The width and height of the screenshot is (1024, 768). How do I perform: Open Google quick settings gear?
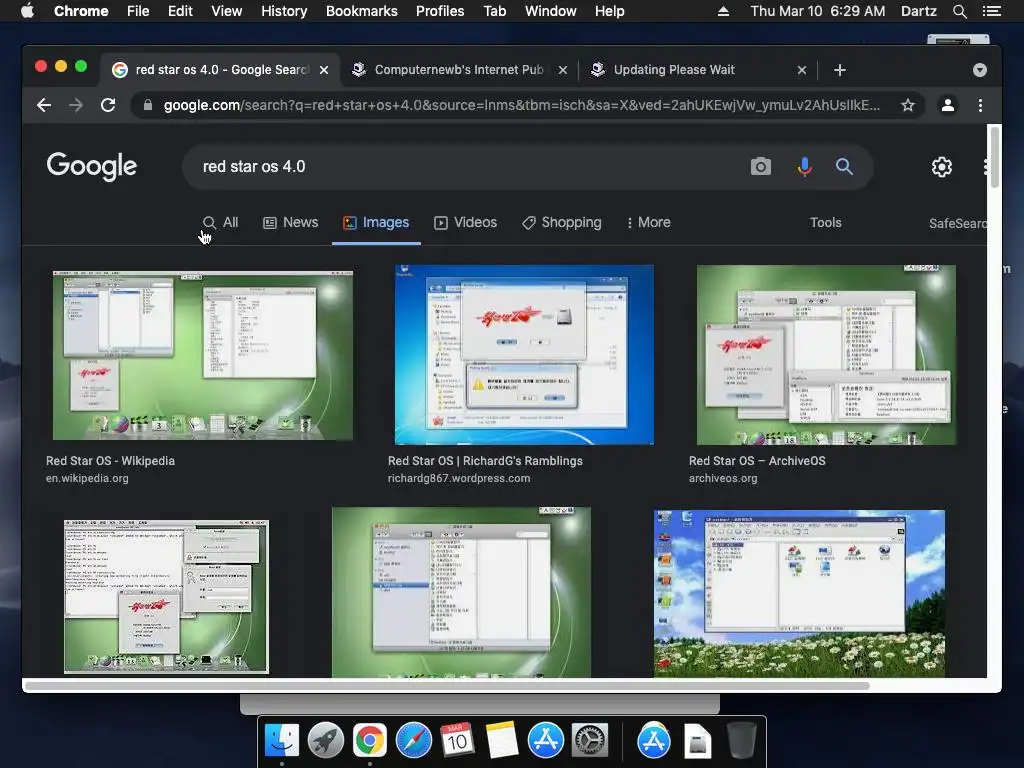[x=942, y=167]
